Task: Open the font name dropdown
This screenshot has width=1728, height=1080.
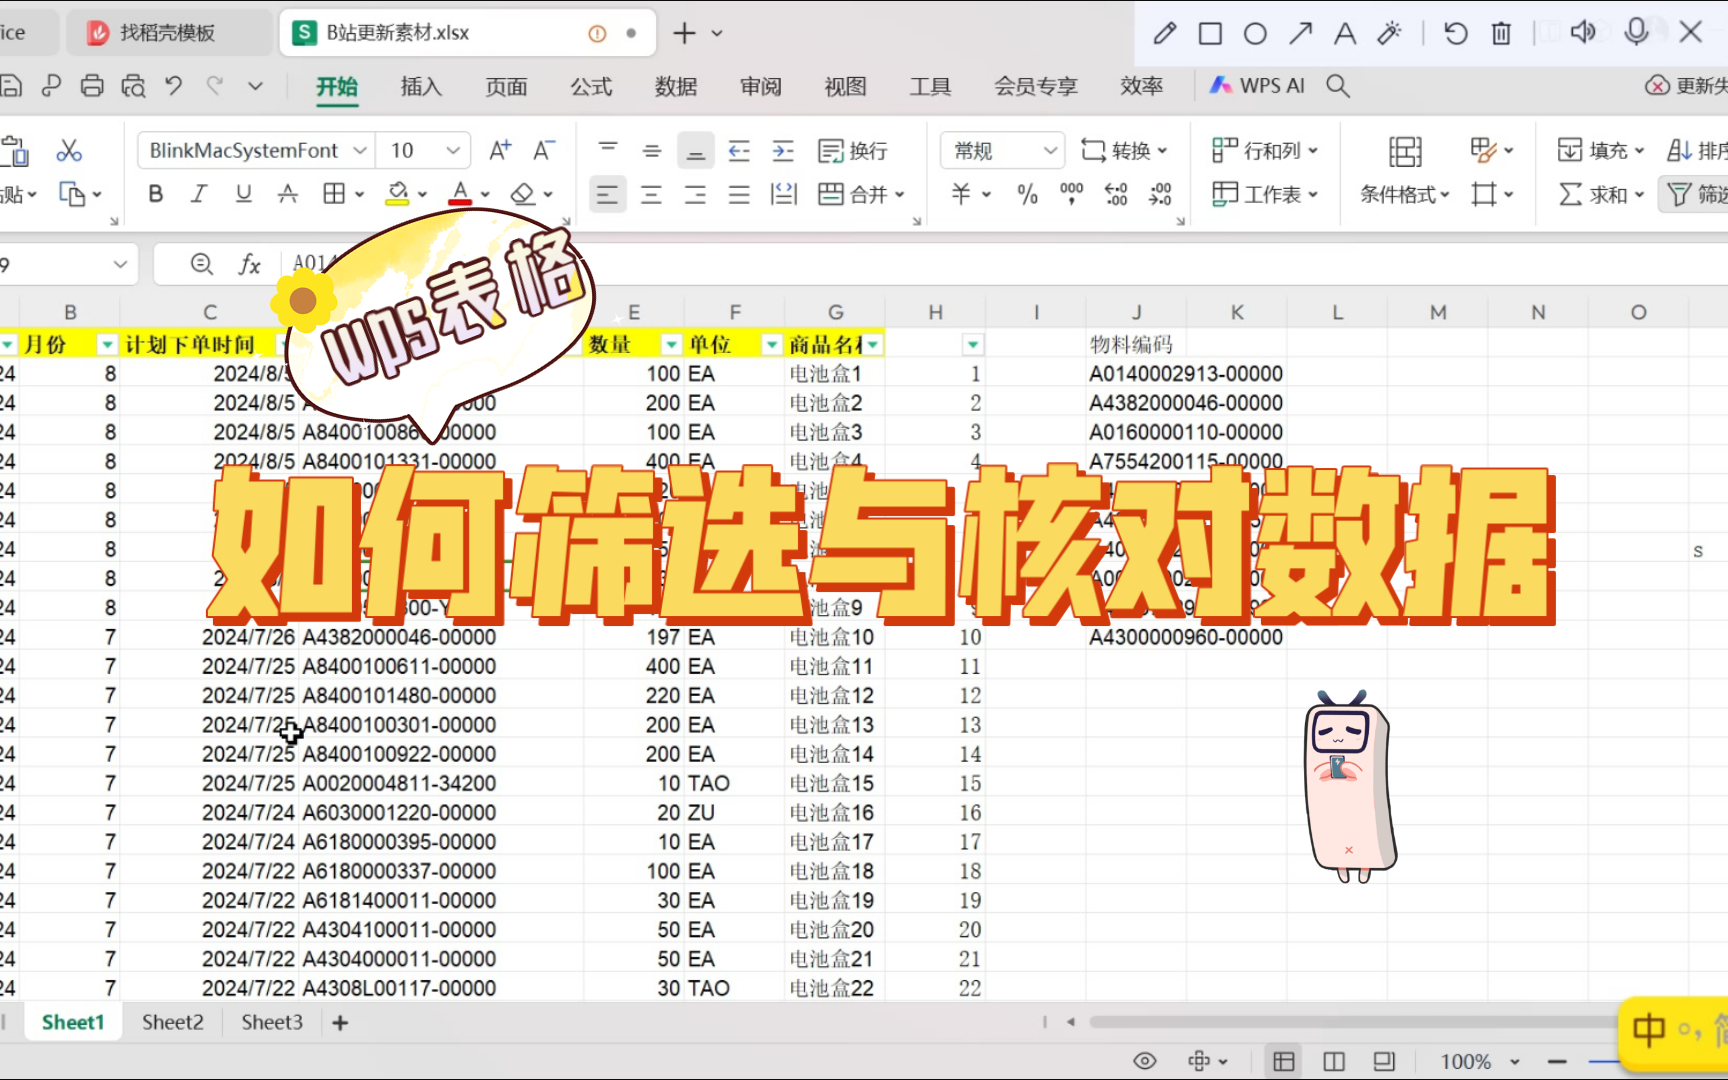Action: point(360,150)
